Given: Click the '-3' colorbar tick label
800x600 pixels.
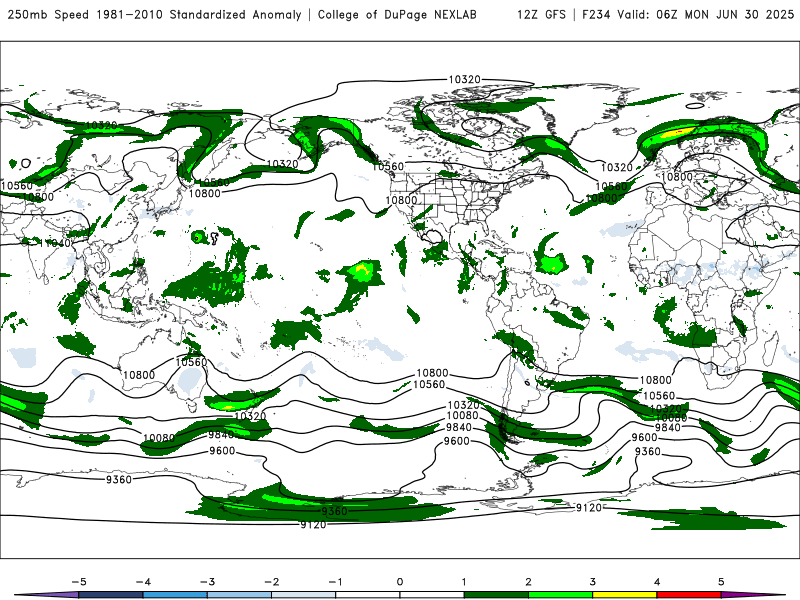Looking at the screenshot, I should tap(207, 582).
